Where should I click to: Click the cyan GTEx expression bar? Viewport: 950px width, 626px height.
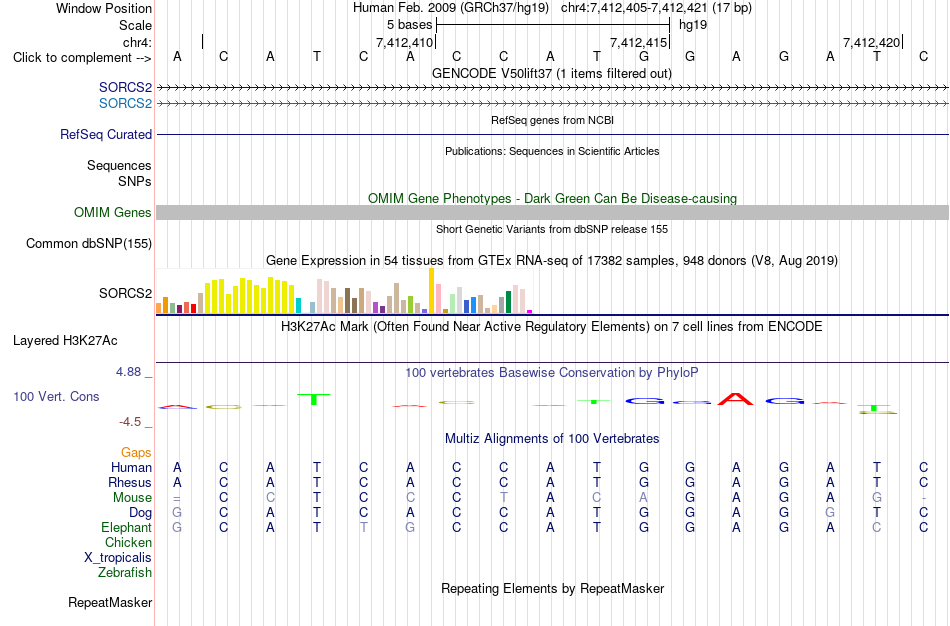(299, 305)
